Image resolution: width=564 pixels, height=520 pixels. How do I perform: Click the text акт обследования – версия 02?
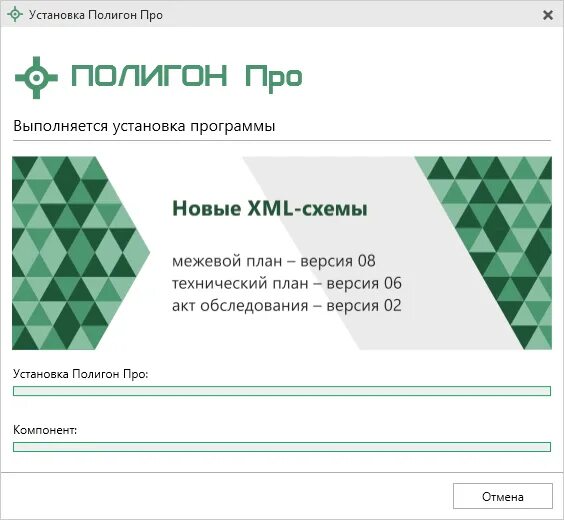(287, 306)
